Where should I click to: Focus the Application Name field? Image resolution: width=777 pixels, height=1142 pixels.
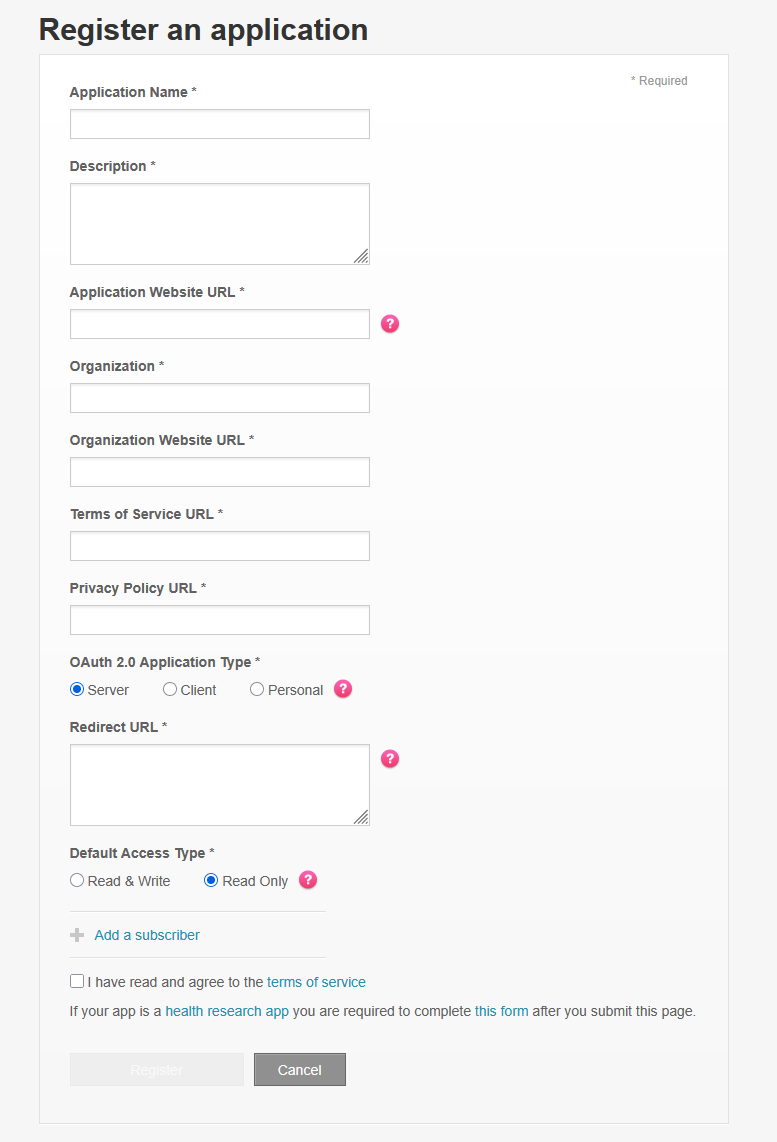pyautogui.click(x=220, y=124)
